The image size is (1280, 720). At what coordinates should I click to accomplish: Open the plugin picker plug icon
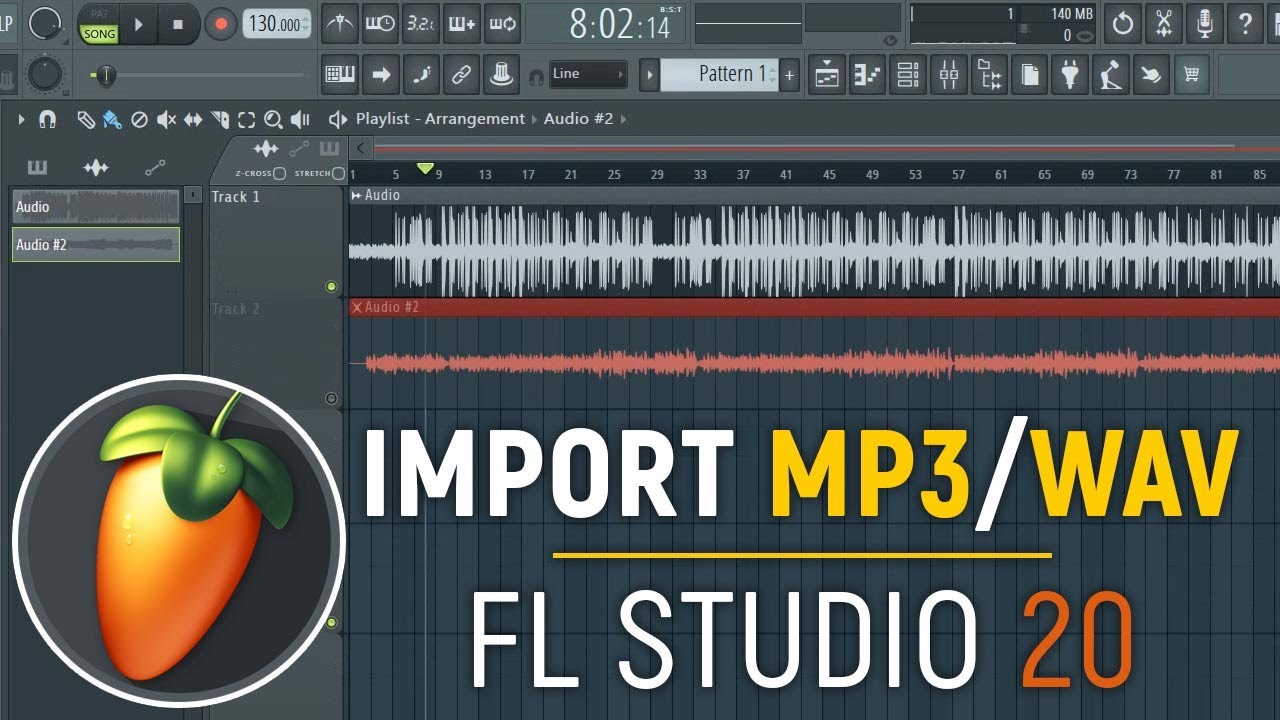pyautogui.click(x=1070, y=74)
